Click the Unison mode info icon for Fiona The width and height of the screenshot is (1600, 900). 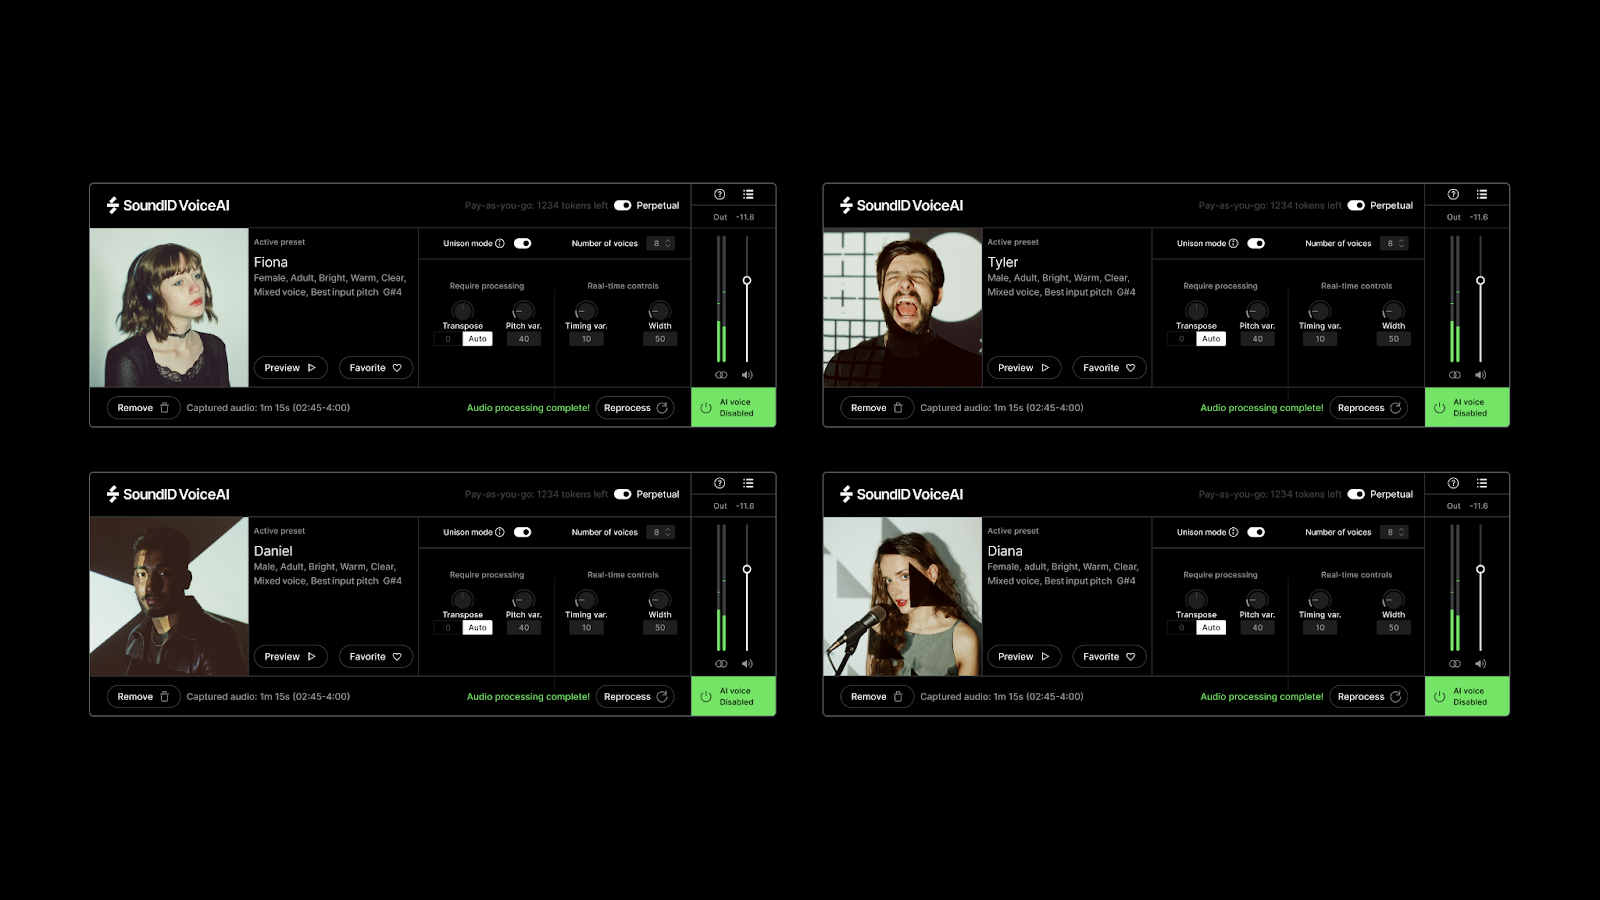point(500,244)
